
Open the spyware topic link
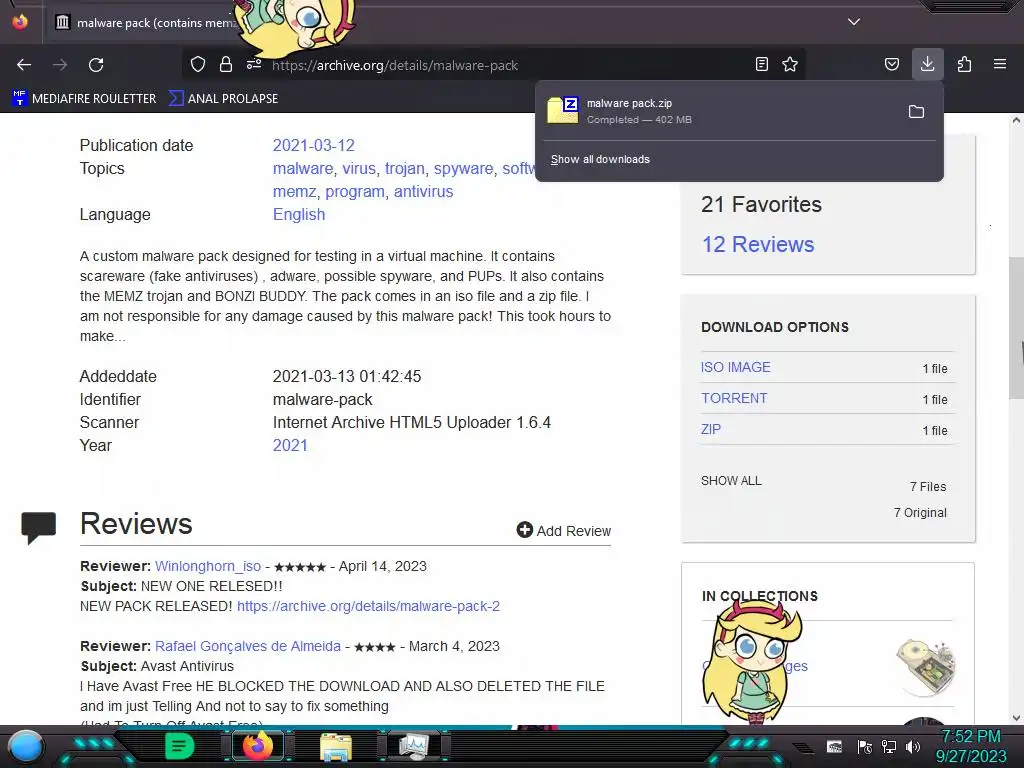point(463,168)
